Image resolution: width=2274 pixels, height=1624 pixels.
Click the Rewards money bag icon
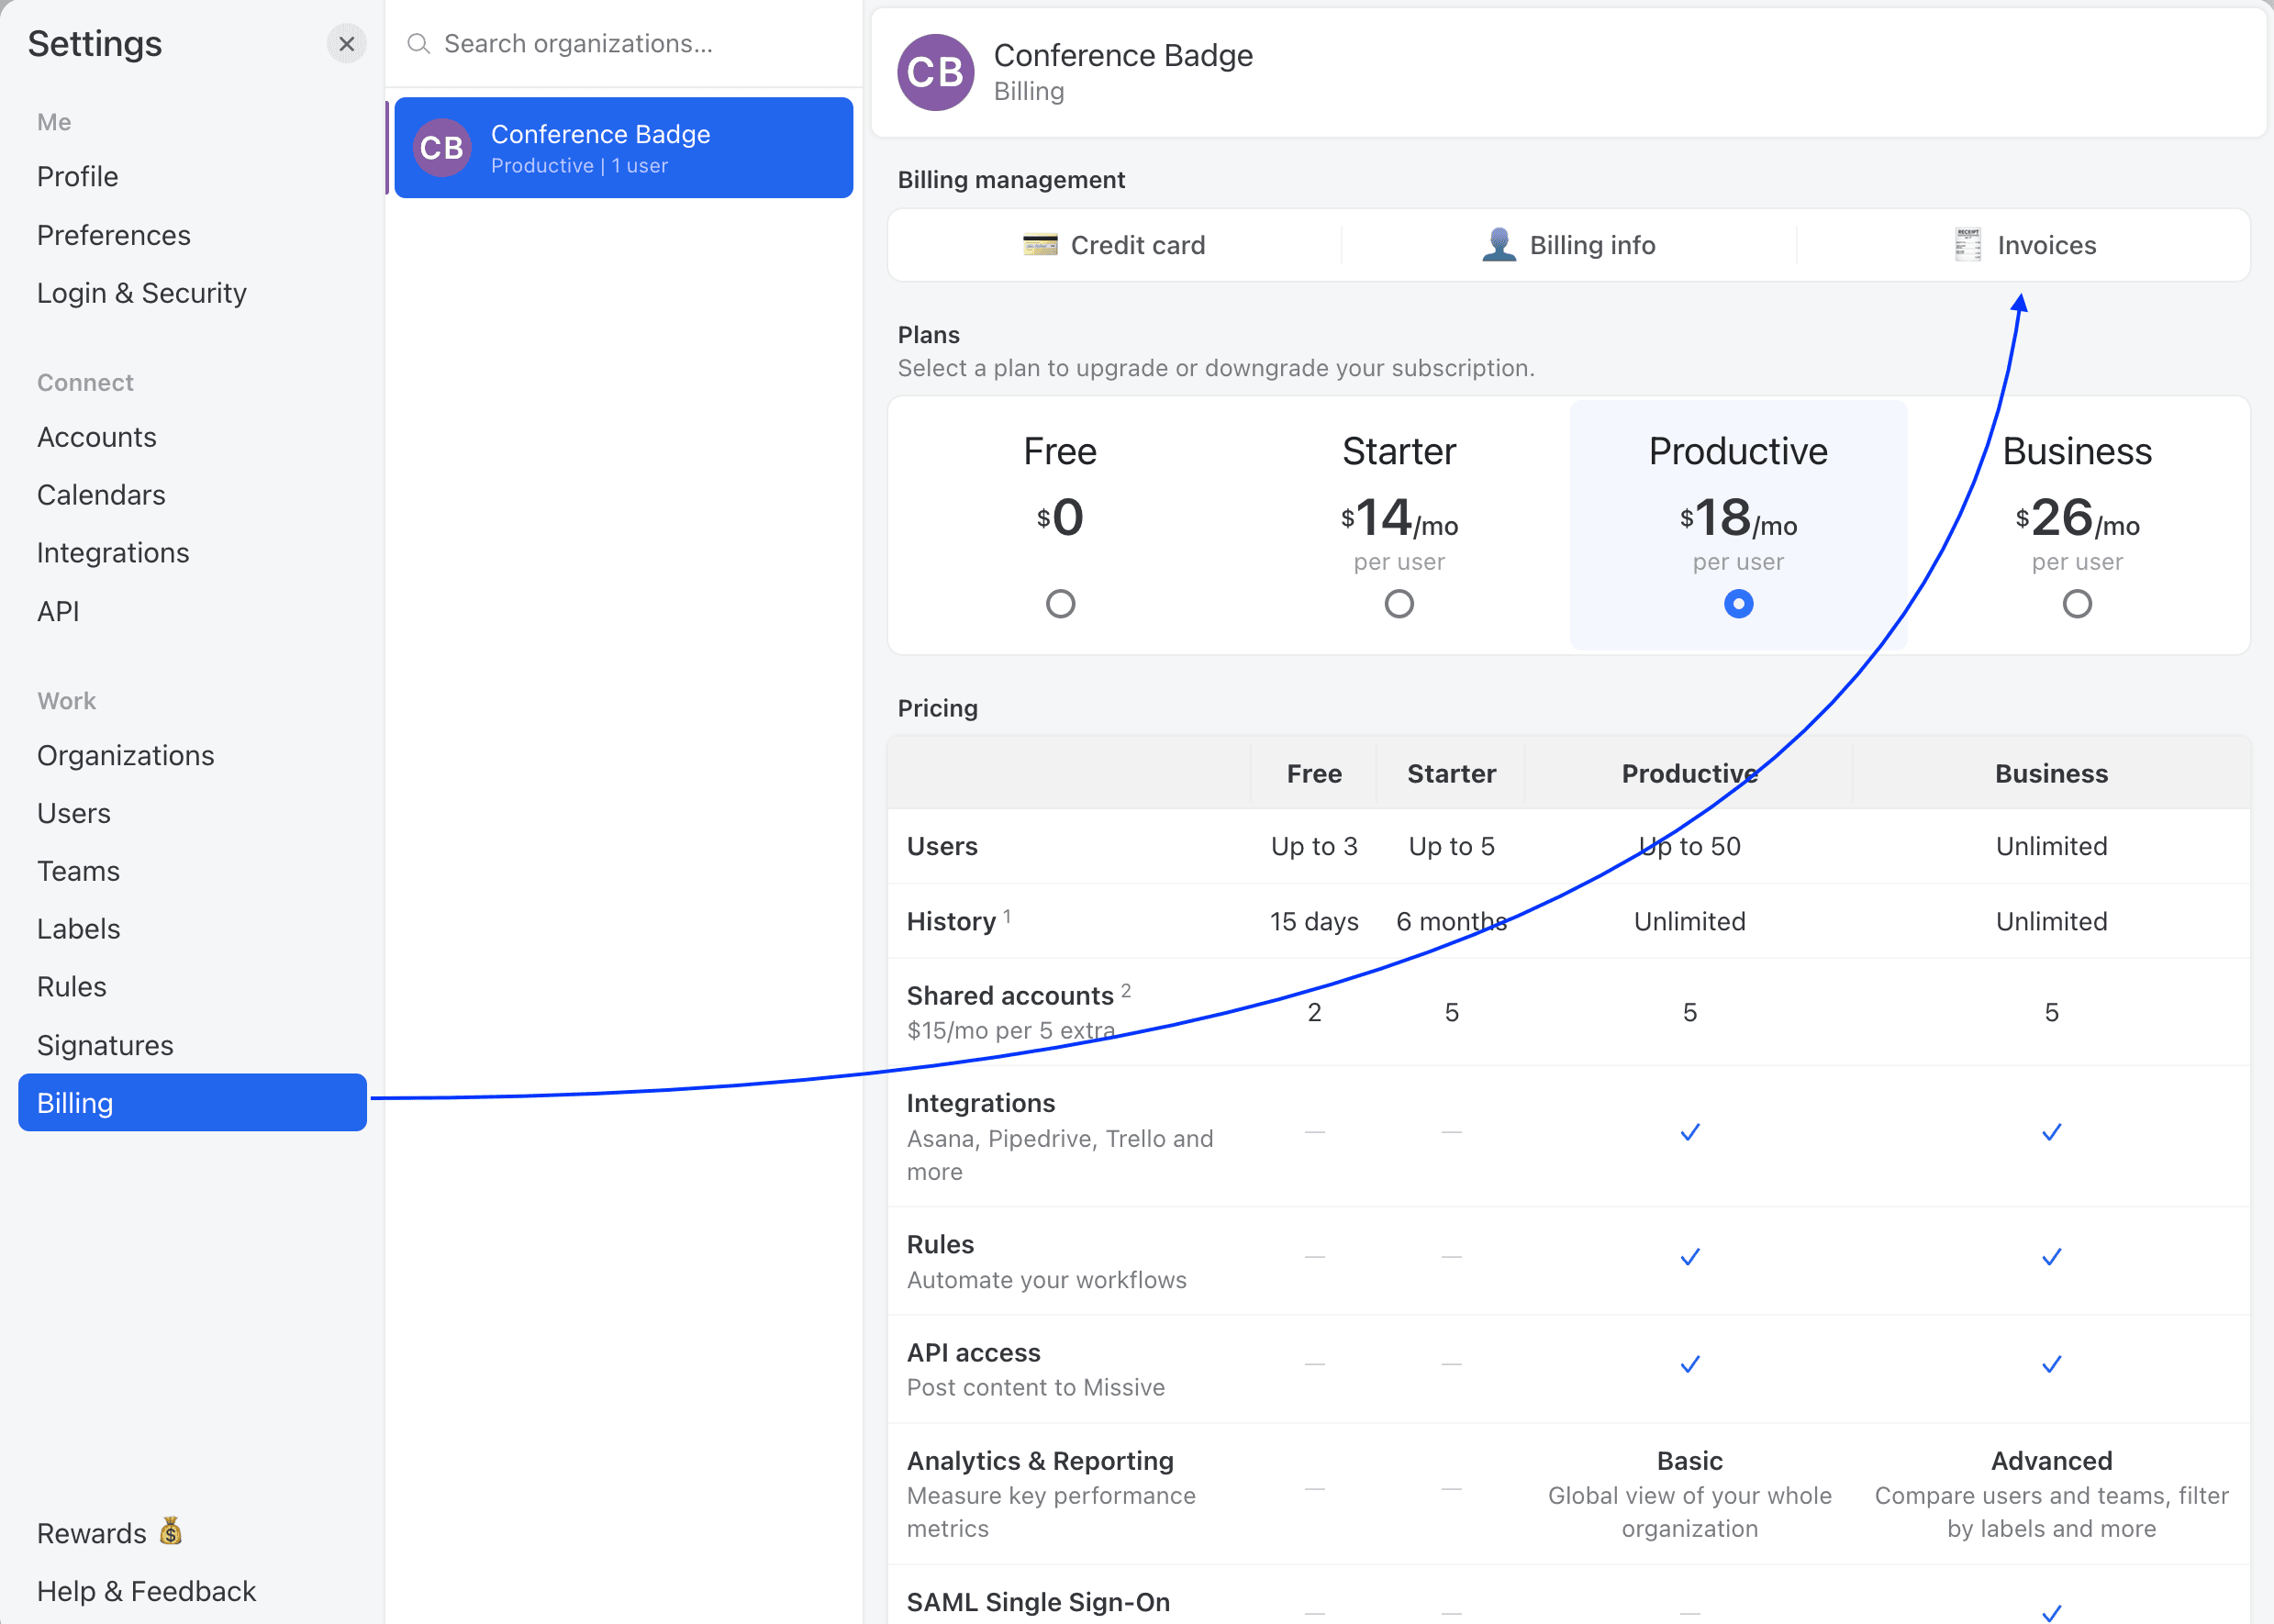(x=171, y=1531)
